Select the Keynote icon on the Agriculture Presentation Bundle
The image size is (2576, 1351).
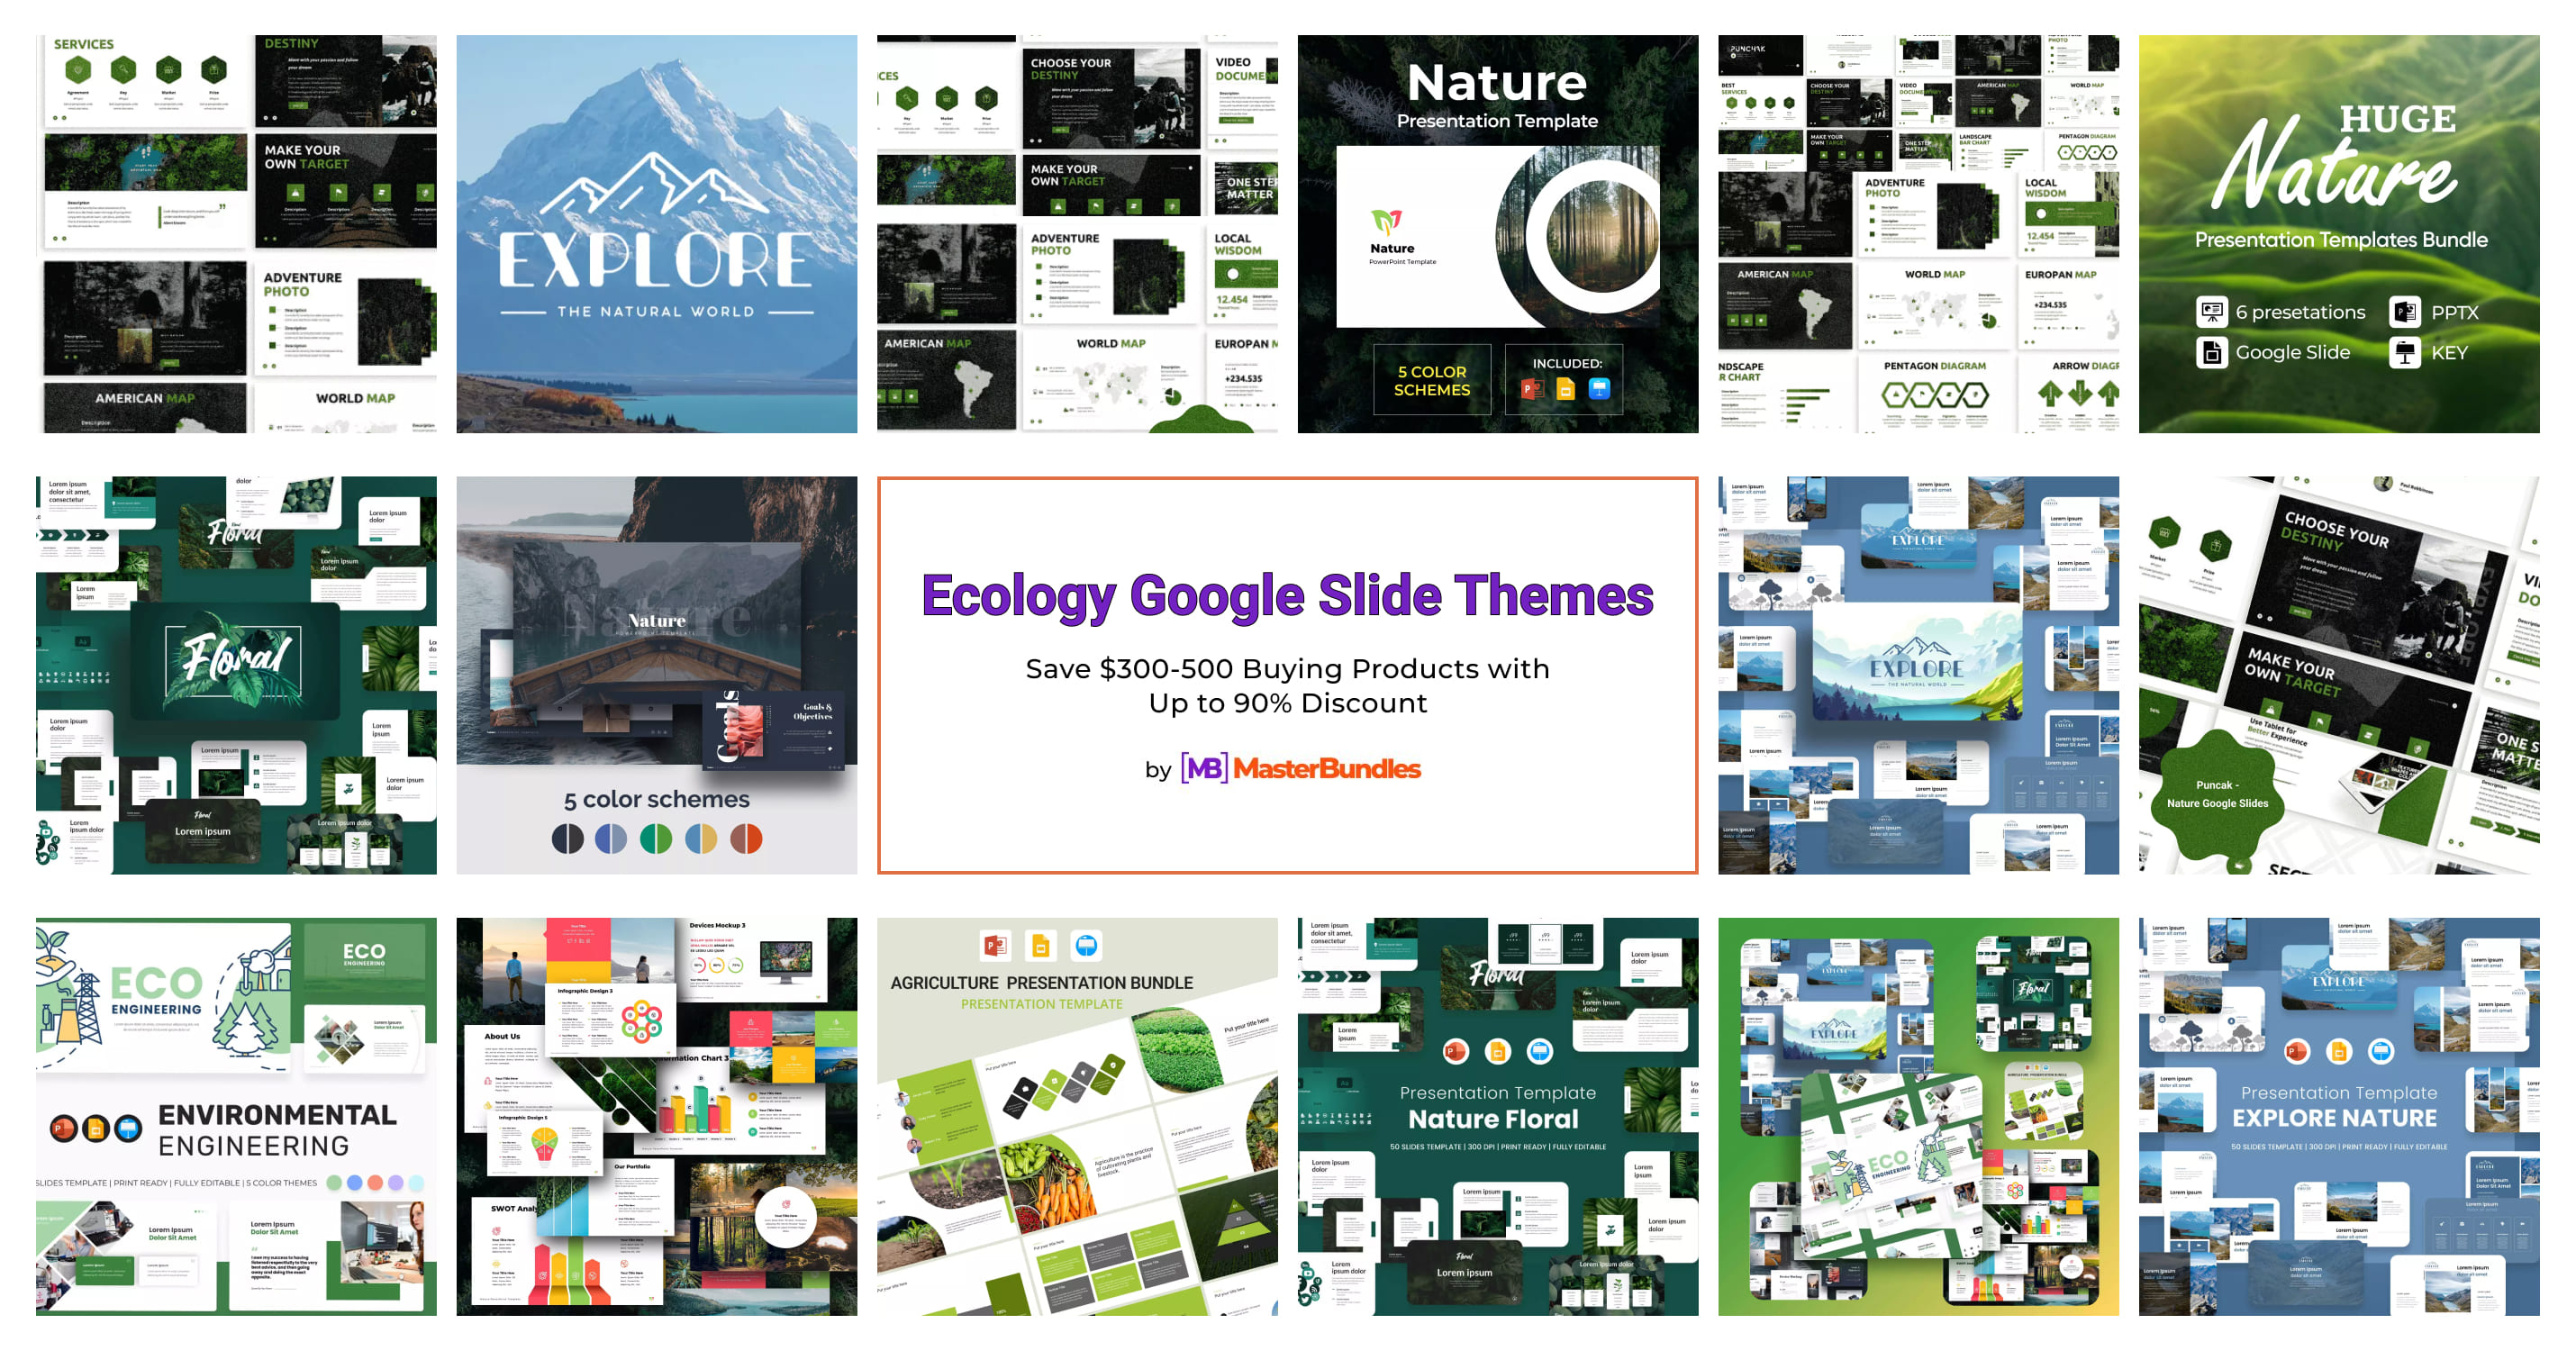1088,946
